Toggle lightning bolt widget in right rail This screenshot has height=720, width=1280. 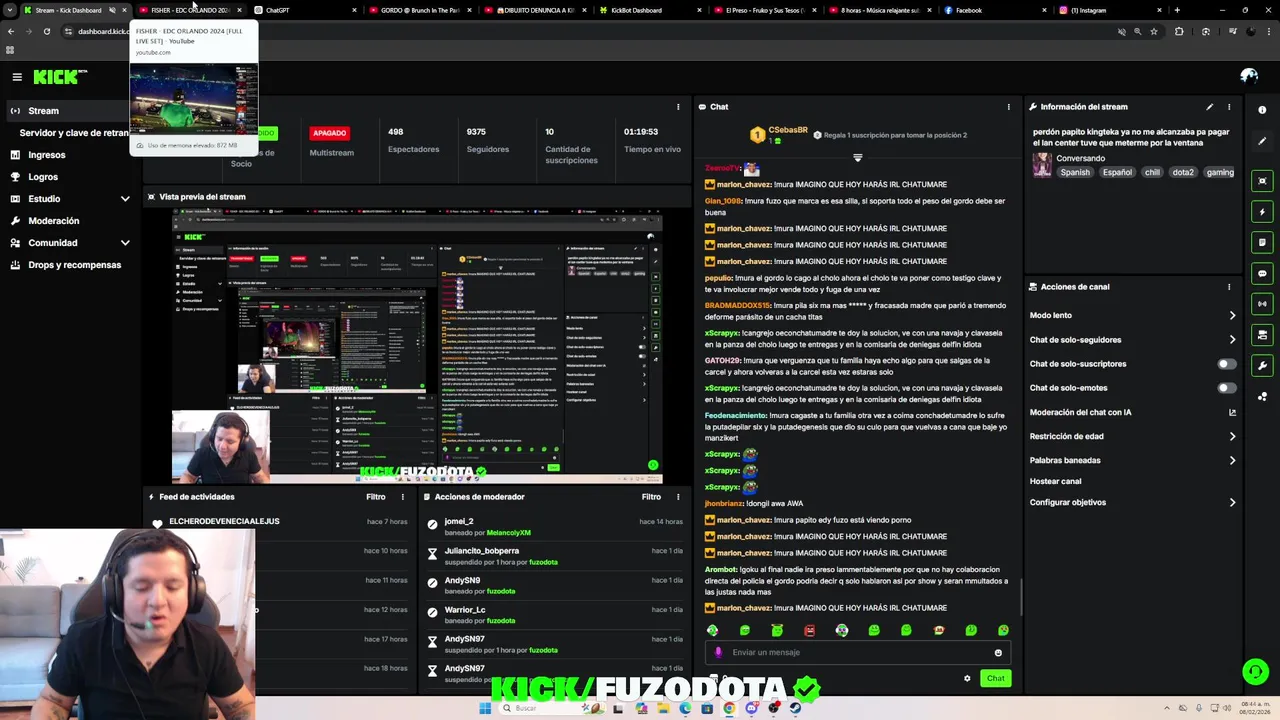tap(1262, 212)
